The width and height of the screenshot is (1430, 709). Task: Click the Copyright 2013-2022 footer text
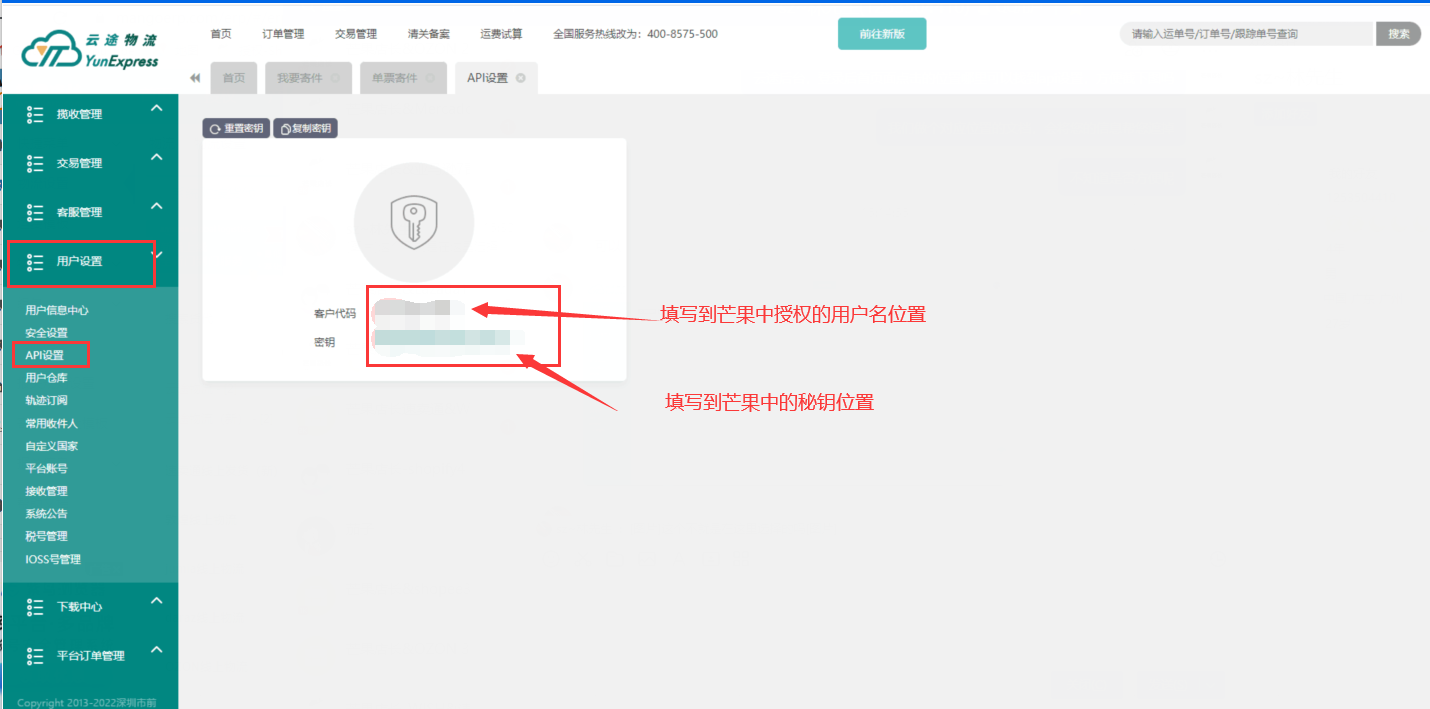click(x=87, y=702)
